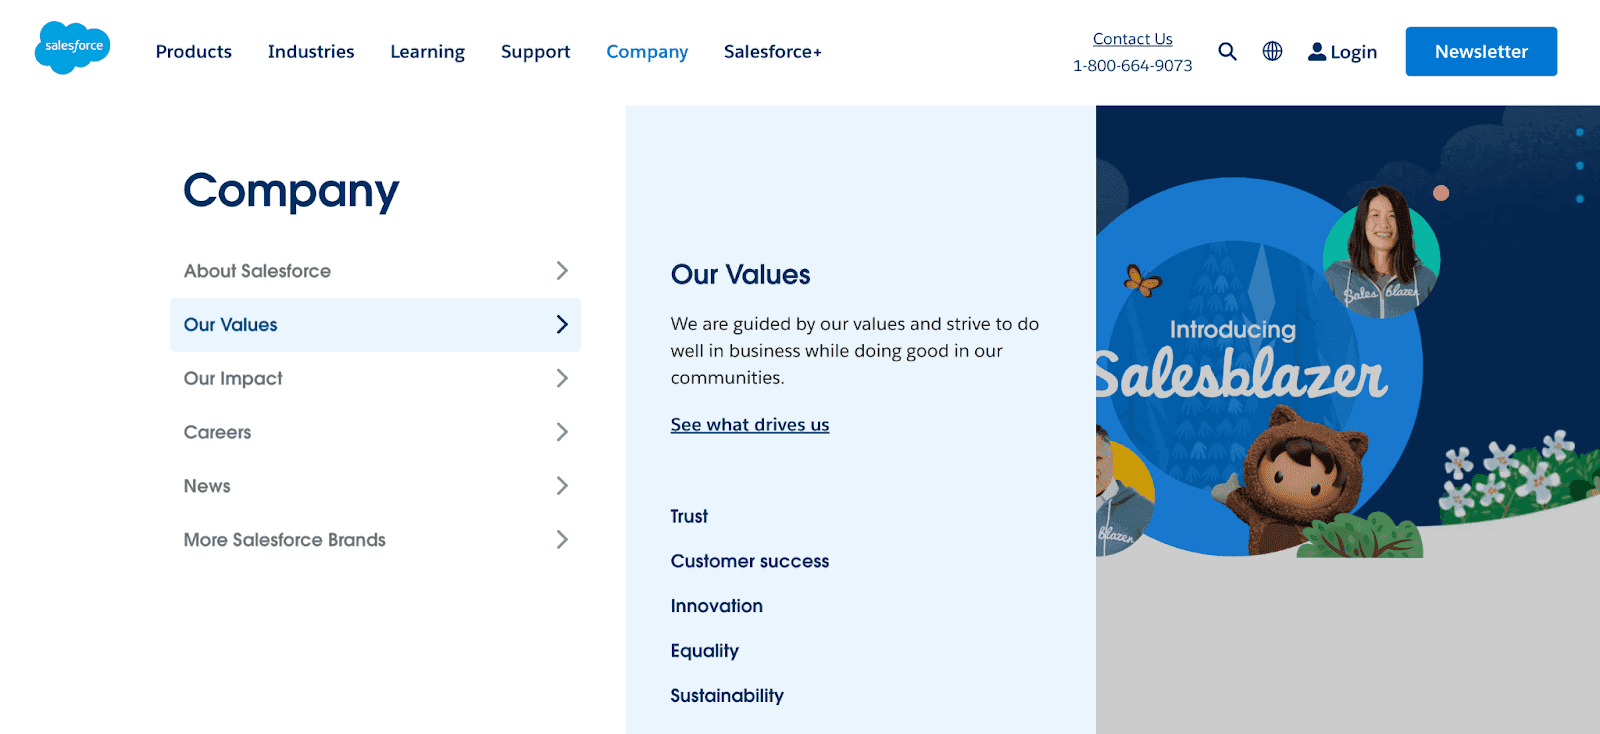Click the Newsletter button
1600x734 pixels.
(1480, 51)
